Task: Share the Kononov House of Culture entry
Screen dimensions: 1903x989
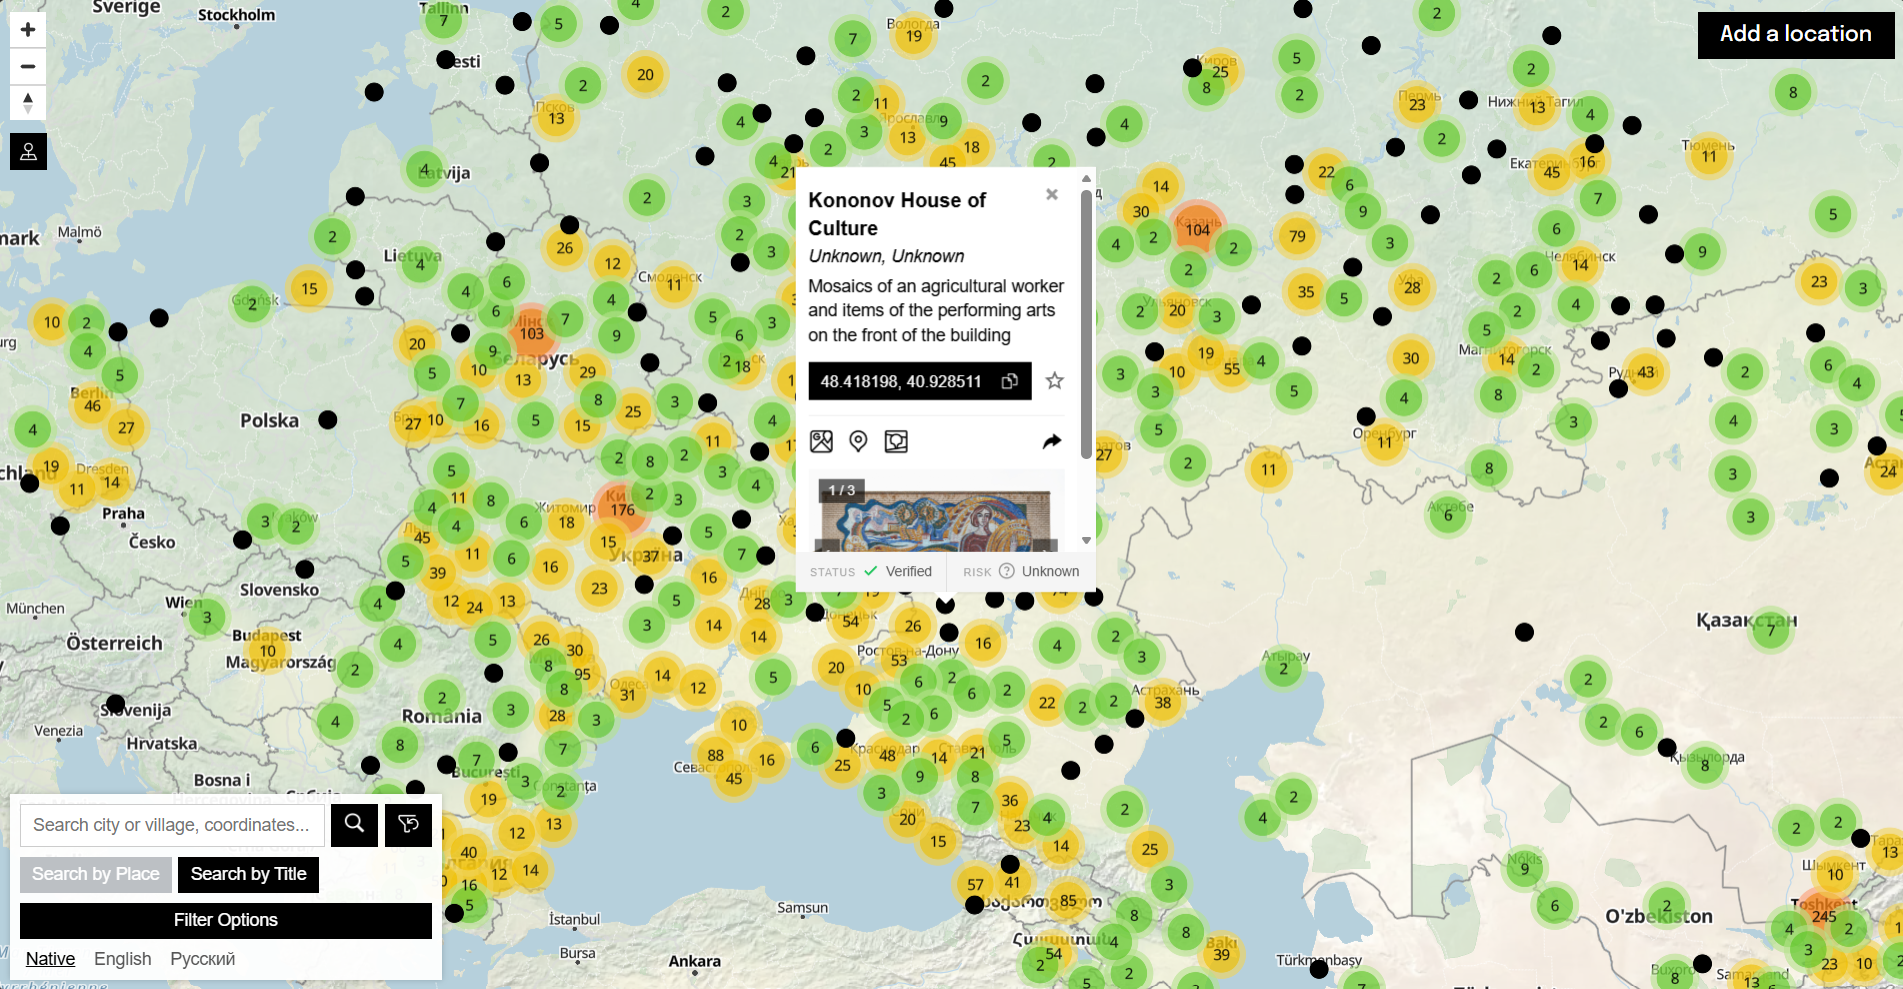Action: point(1051,441)
